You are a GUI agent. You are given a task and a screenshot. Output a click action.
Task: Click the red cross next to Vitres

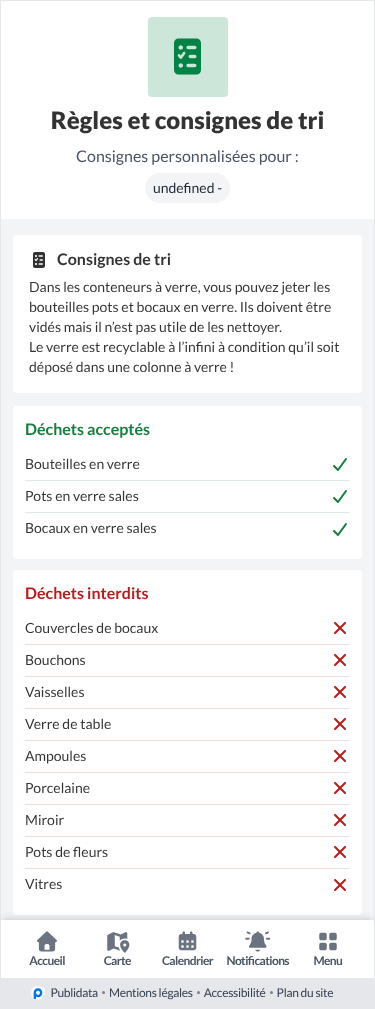(x=340, y=885)
